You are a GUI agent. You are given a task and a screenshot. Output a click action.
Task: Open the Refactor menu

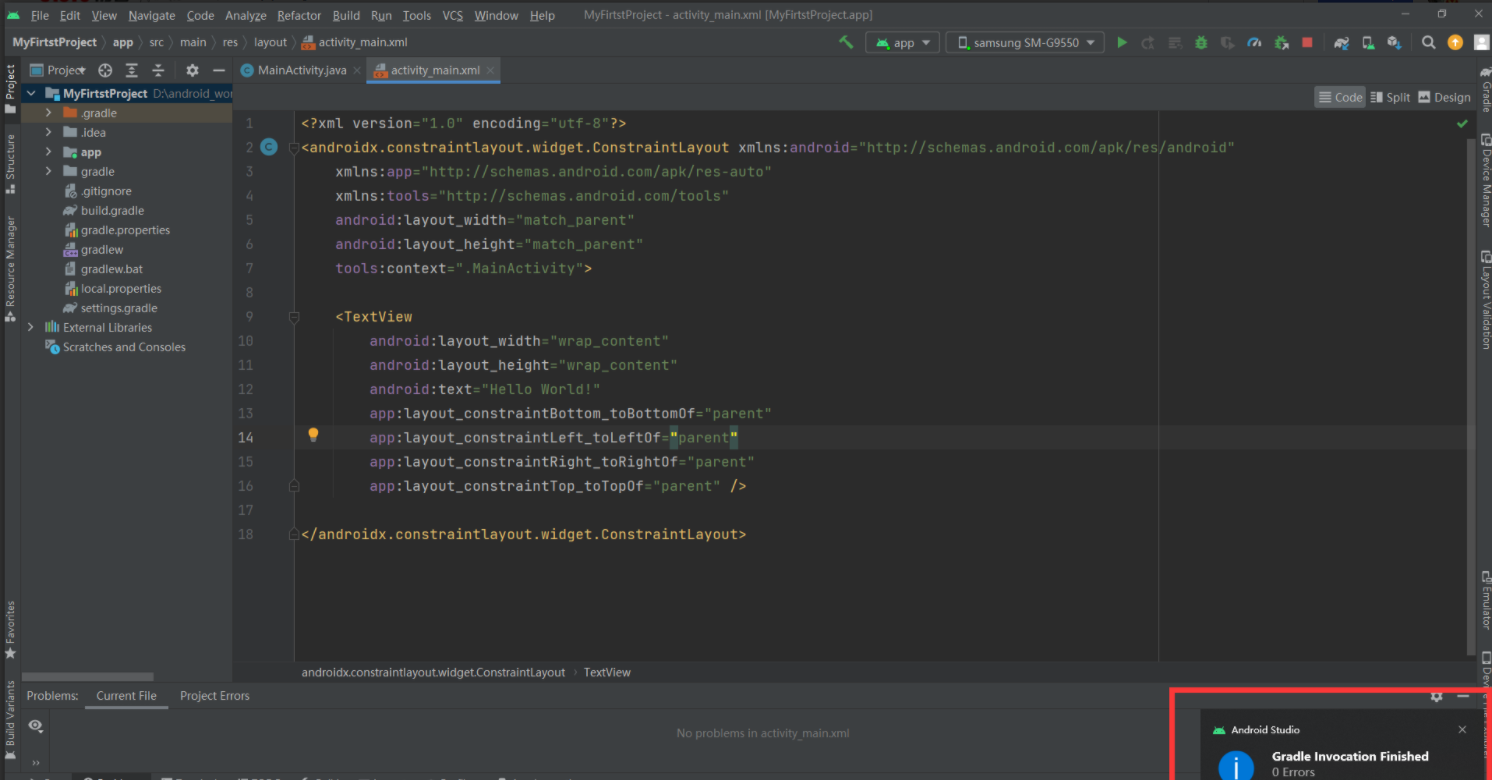pyautogui.click(x=299, y=15)
